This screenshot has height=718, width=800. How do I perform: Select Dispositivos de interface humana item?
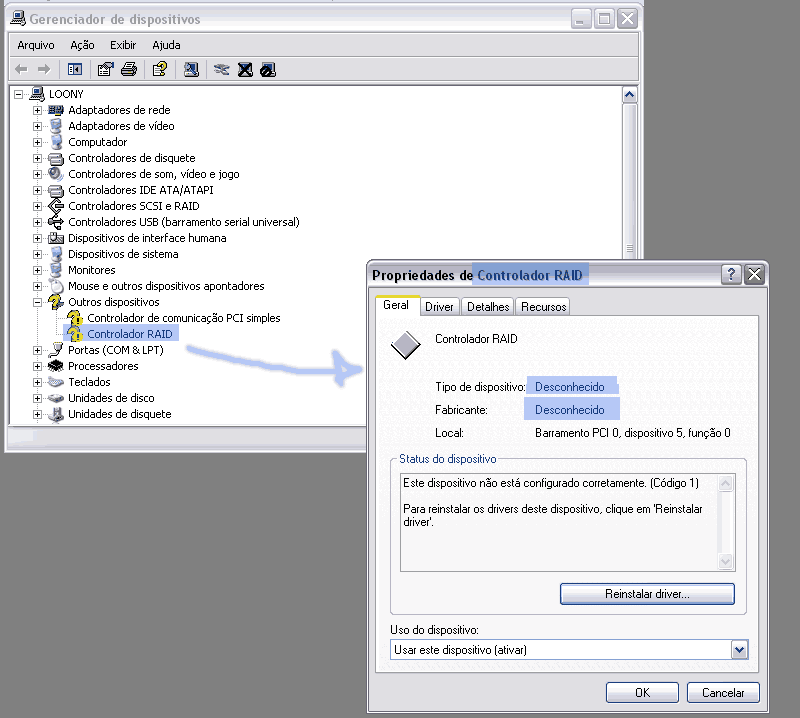pyautogui.click(x=147, y=238)
